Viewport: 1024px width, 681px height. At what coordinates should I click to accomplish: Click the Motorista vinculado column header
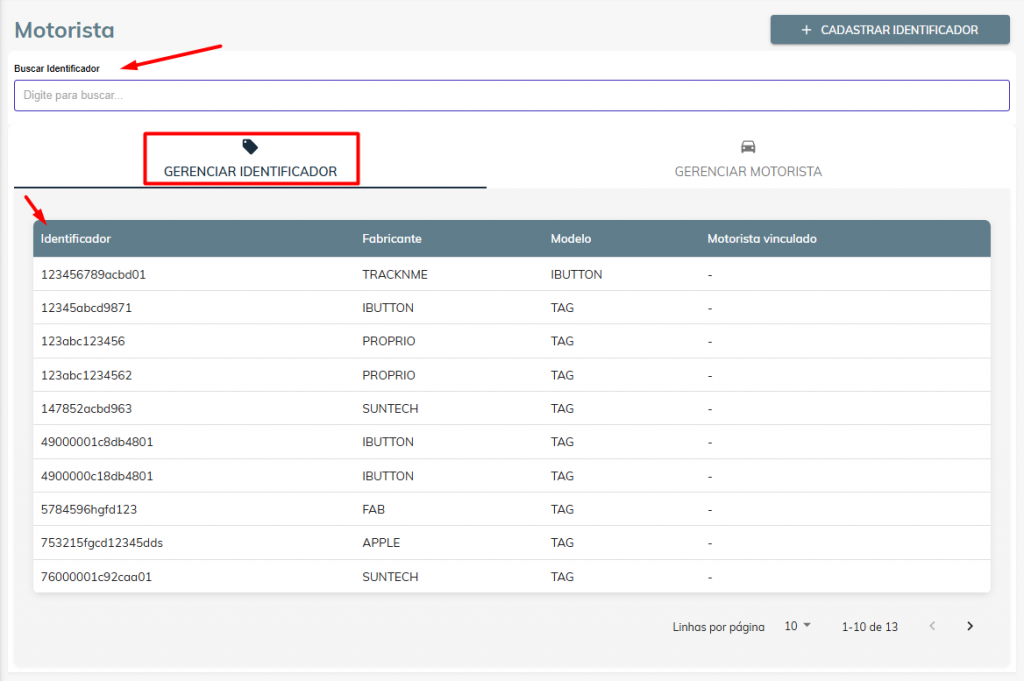[x=762, y=239]
